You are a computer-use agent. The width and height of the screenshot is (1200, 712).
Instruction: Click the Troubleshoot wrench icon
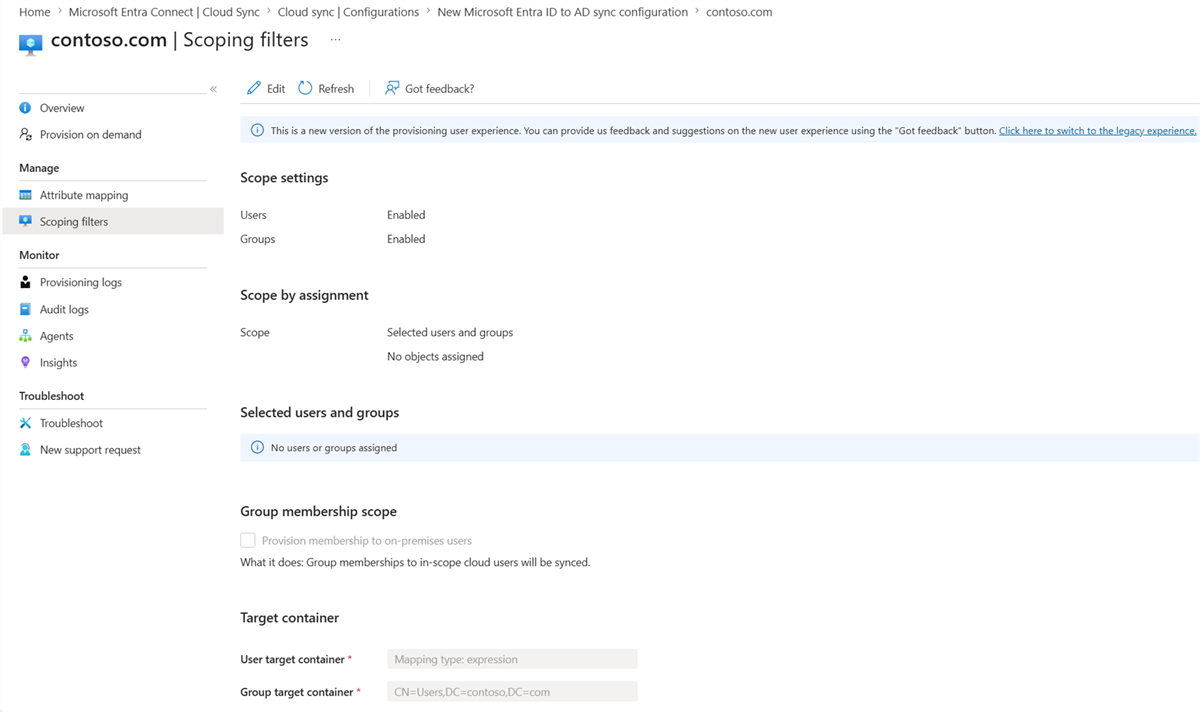click(x=26, y=423)
